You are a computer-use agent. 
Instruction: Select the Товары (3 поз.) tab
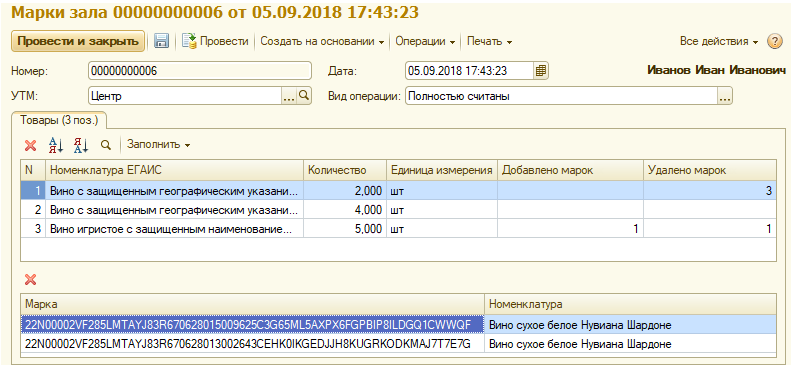[59, 120]
